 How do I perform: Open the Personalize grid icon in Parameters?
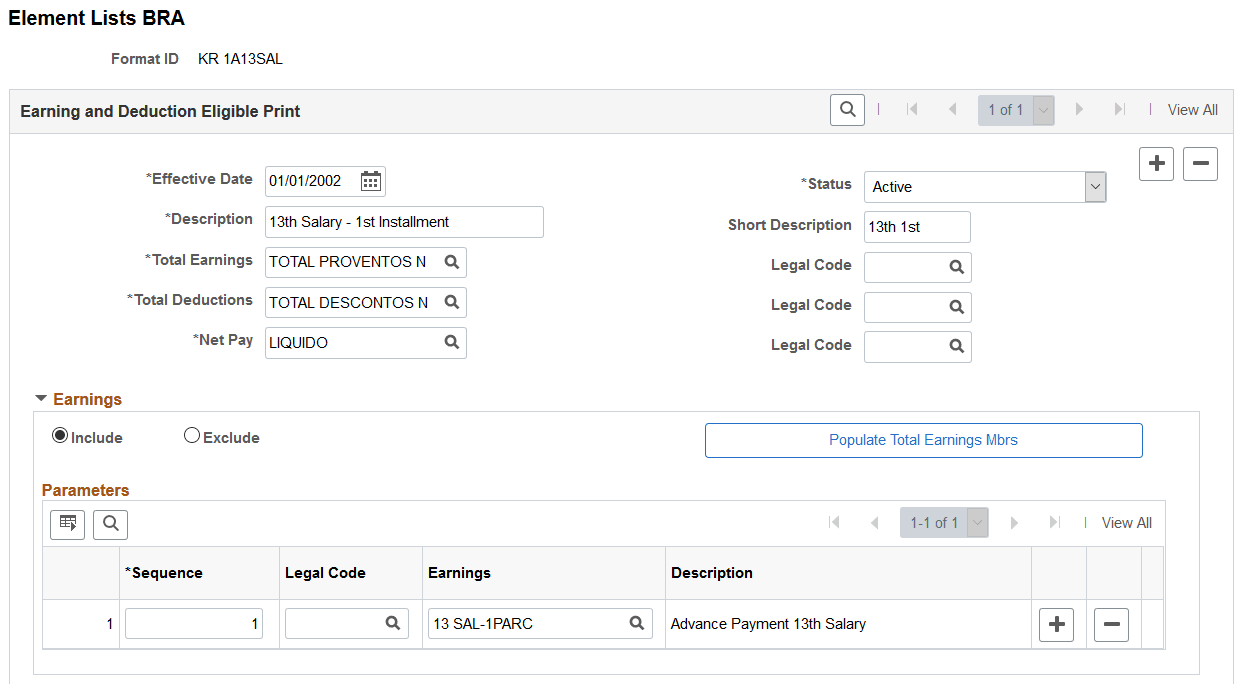(x=67, y=524)
